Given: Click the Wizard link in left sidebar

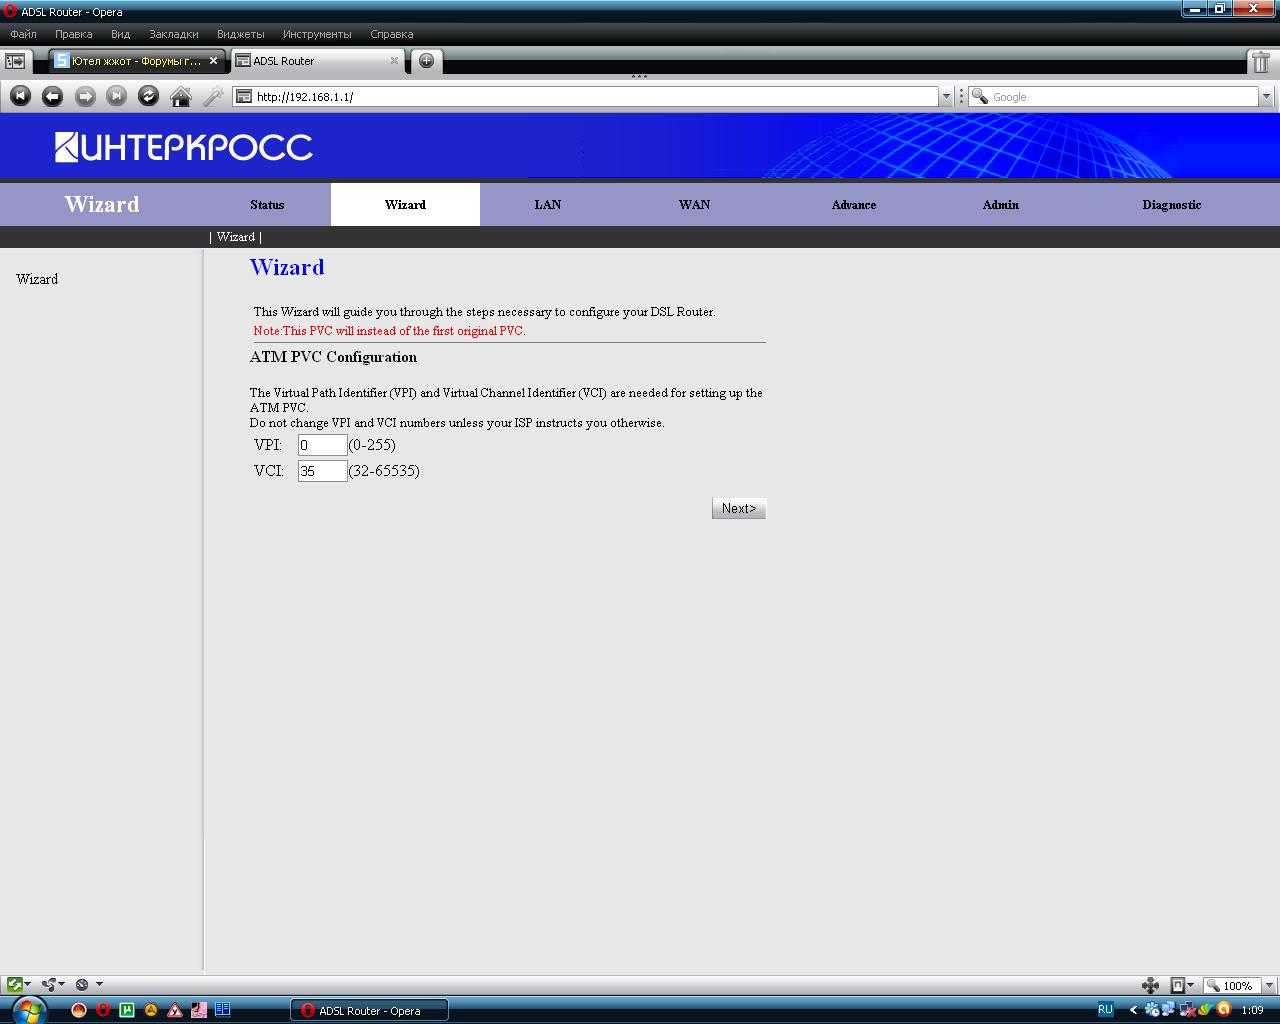Looking at the screenshot, I should pos(37,279).
